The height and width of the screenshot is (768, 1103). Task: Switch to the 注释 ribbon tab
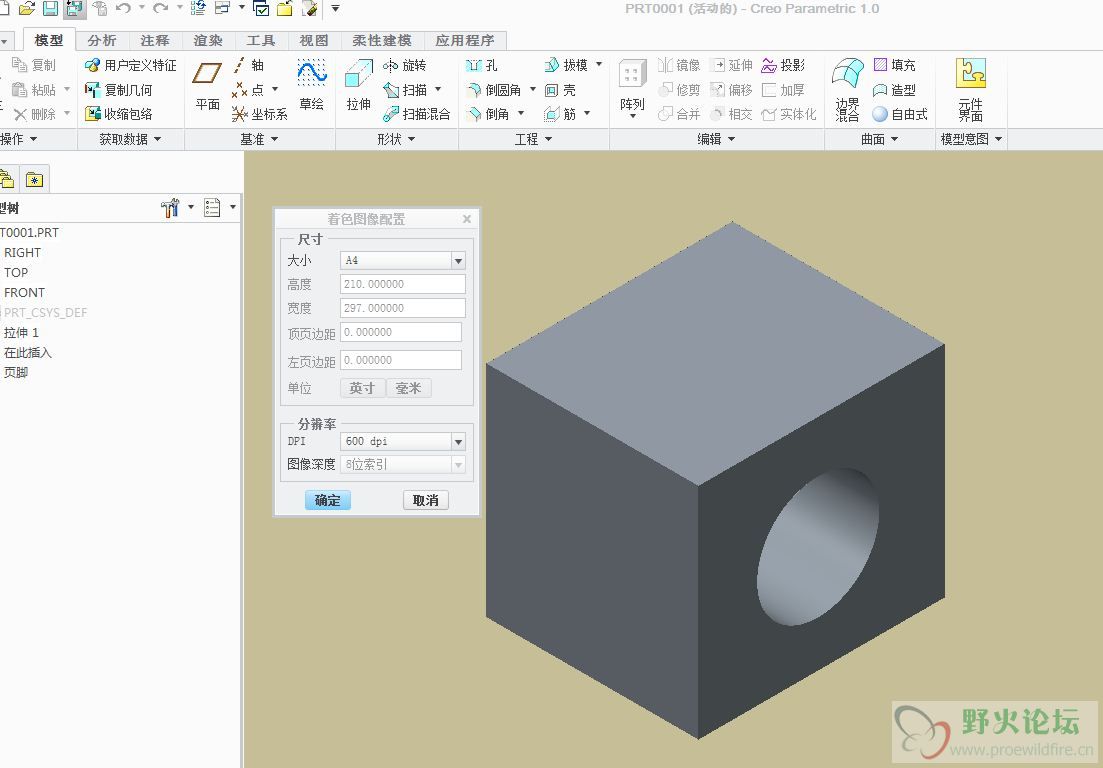coord(155,41)
